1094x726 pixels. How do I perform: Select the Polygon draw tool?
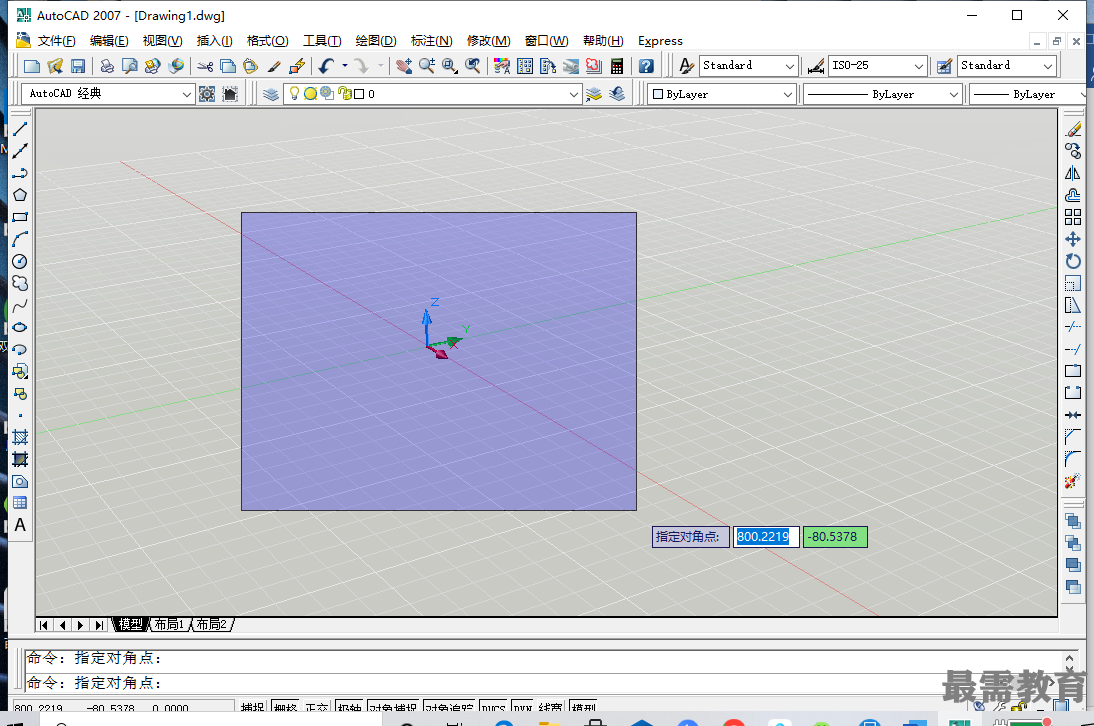click(20, 195)
